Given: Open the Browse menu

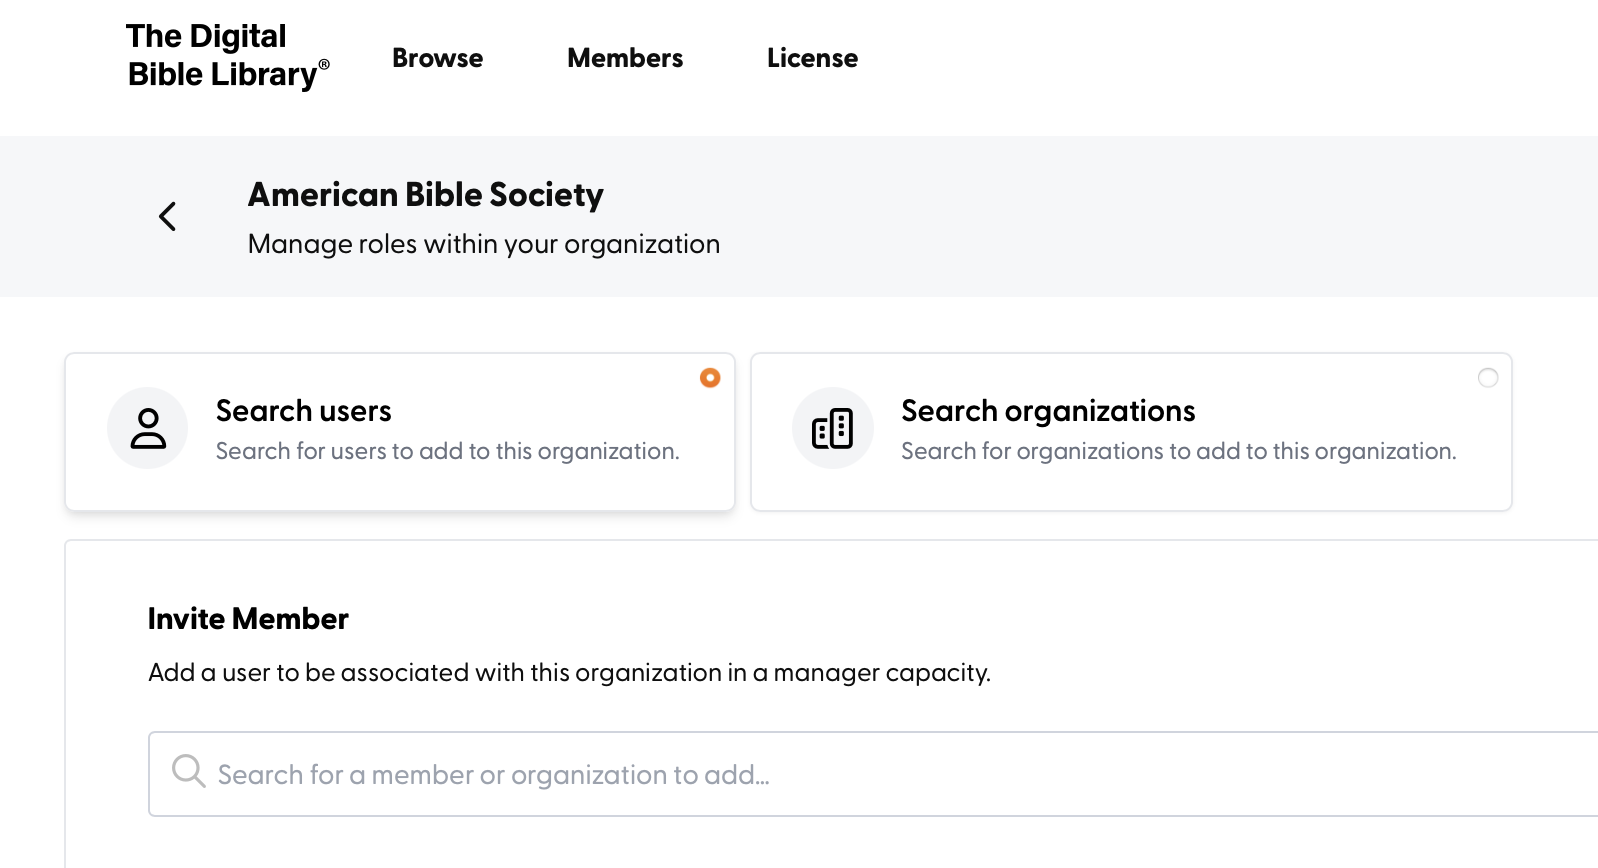Looking at the screenshot, I should coord(438,58).
